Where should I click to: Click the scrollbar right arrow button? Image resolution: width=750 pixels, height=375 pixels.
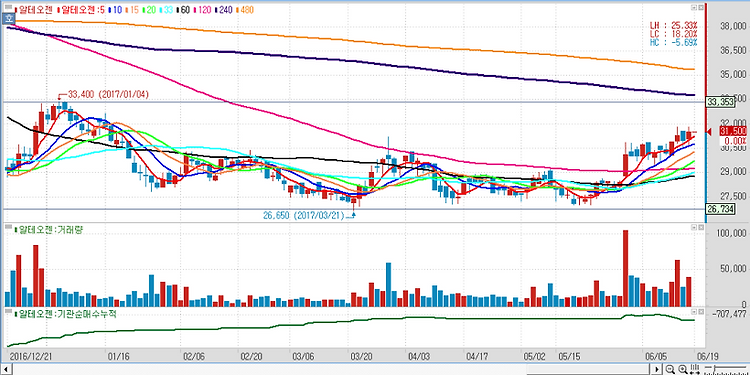click(x=657, y=369)
